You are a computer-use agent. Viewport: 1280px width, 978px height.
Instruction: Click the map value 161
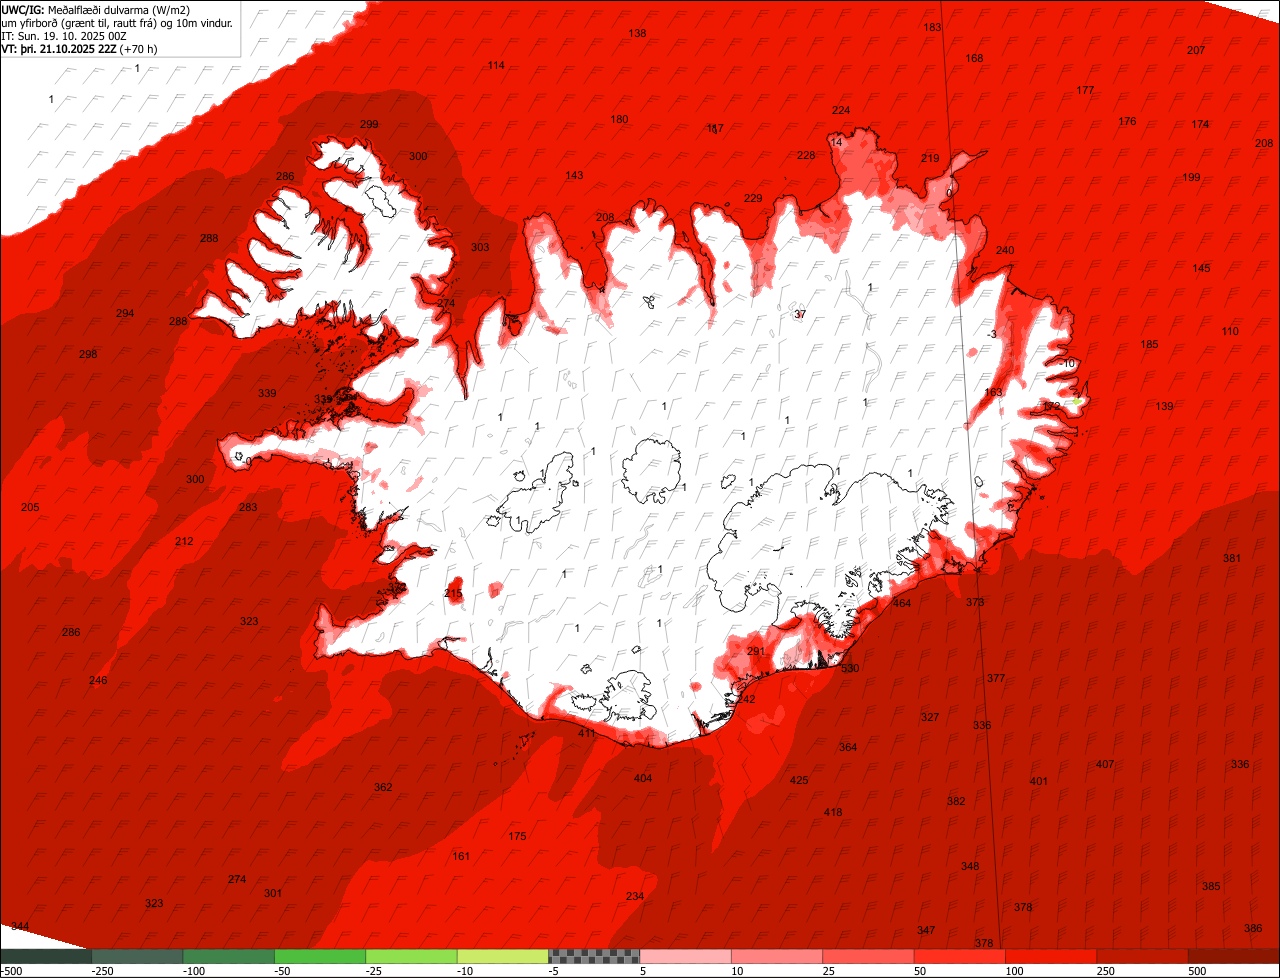point(461,856)
